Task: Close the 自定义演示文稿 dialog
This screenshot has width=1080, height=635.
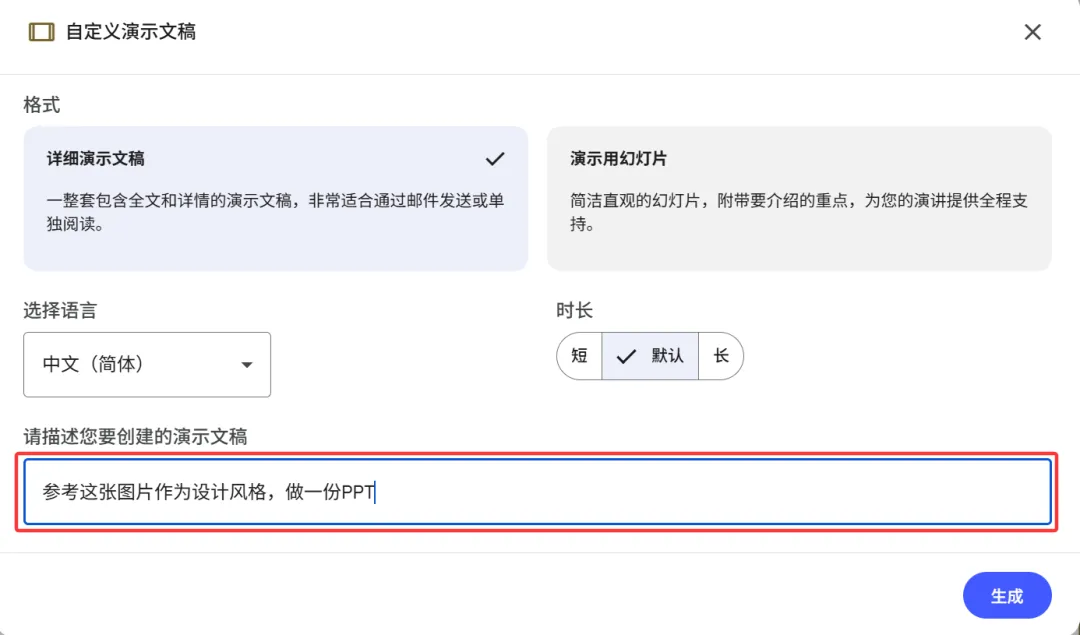Action: [x=1033, y=32]
